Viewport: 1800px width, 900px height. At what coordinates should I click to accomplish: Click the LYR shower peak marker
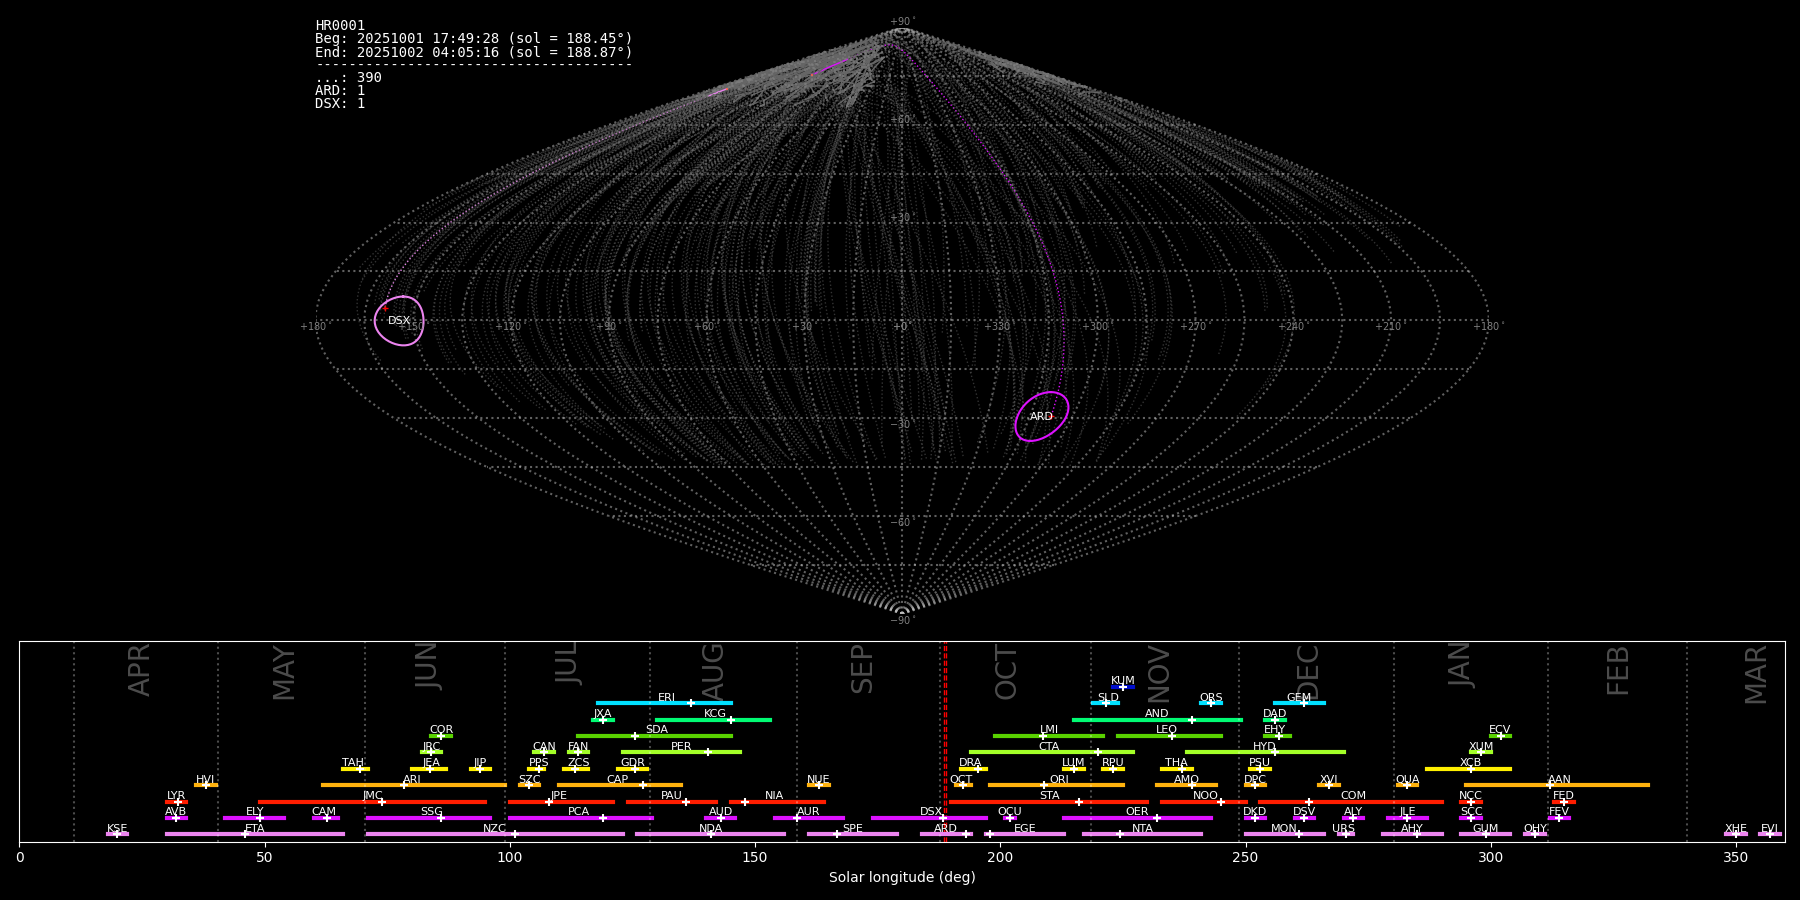point(178,802)
